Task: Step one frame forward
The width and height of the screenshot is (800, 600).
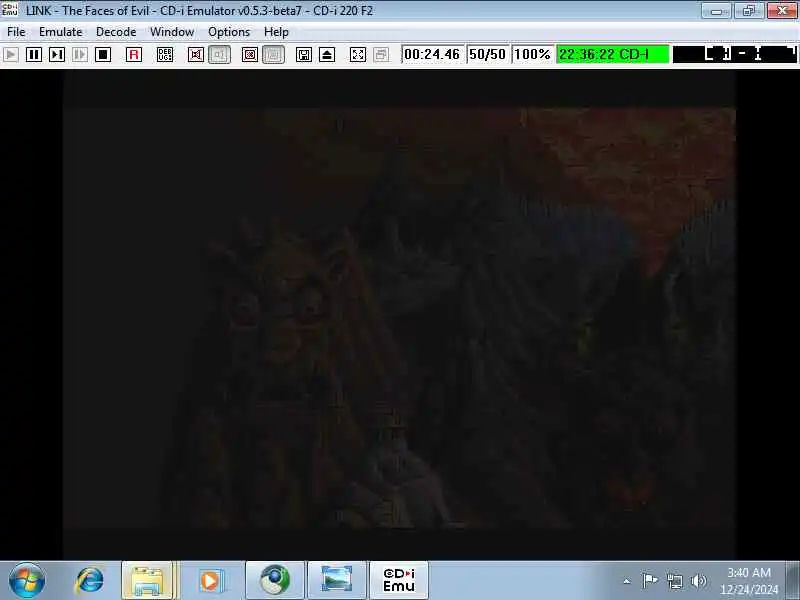Action: coord(57,55)
